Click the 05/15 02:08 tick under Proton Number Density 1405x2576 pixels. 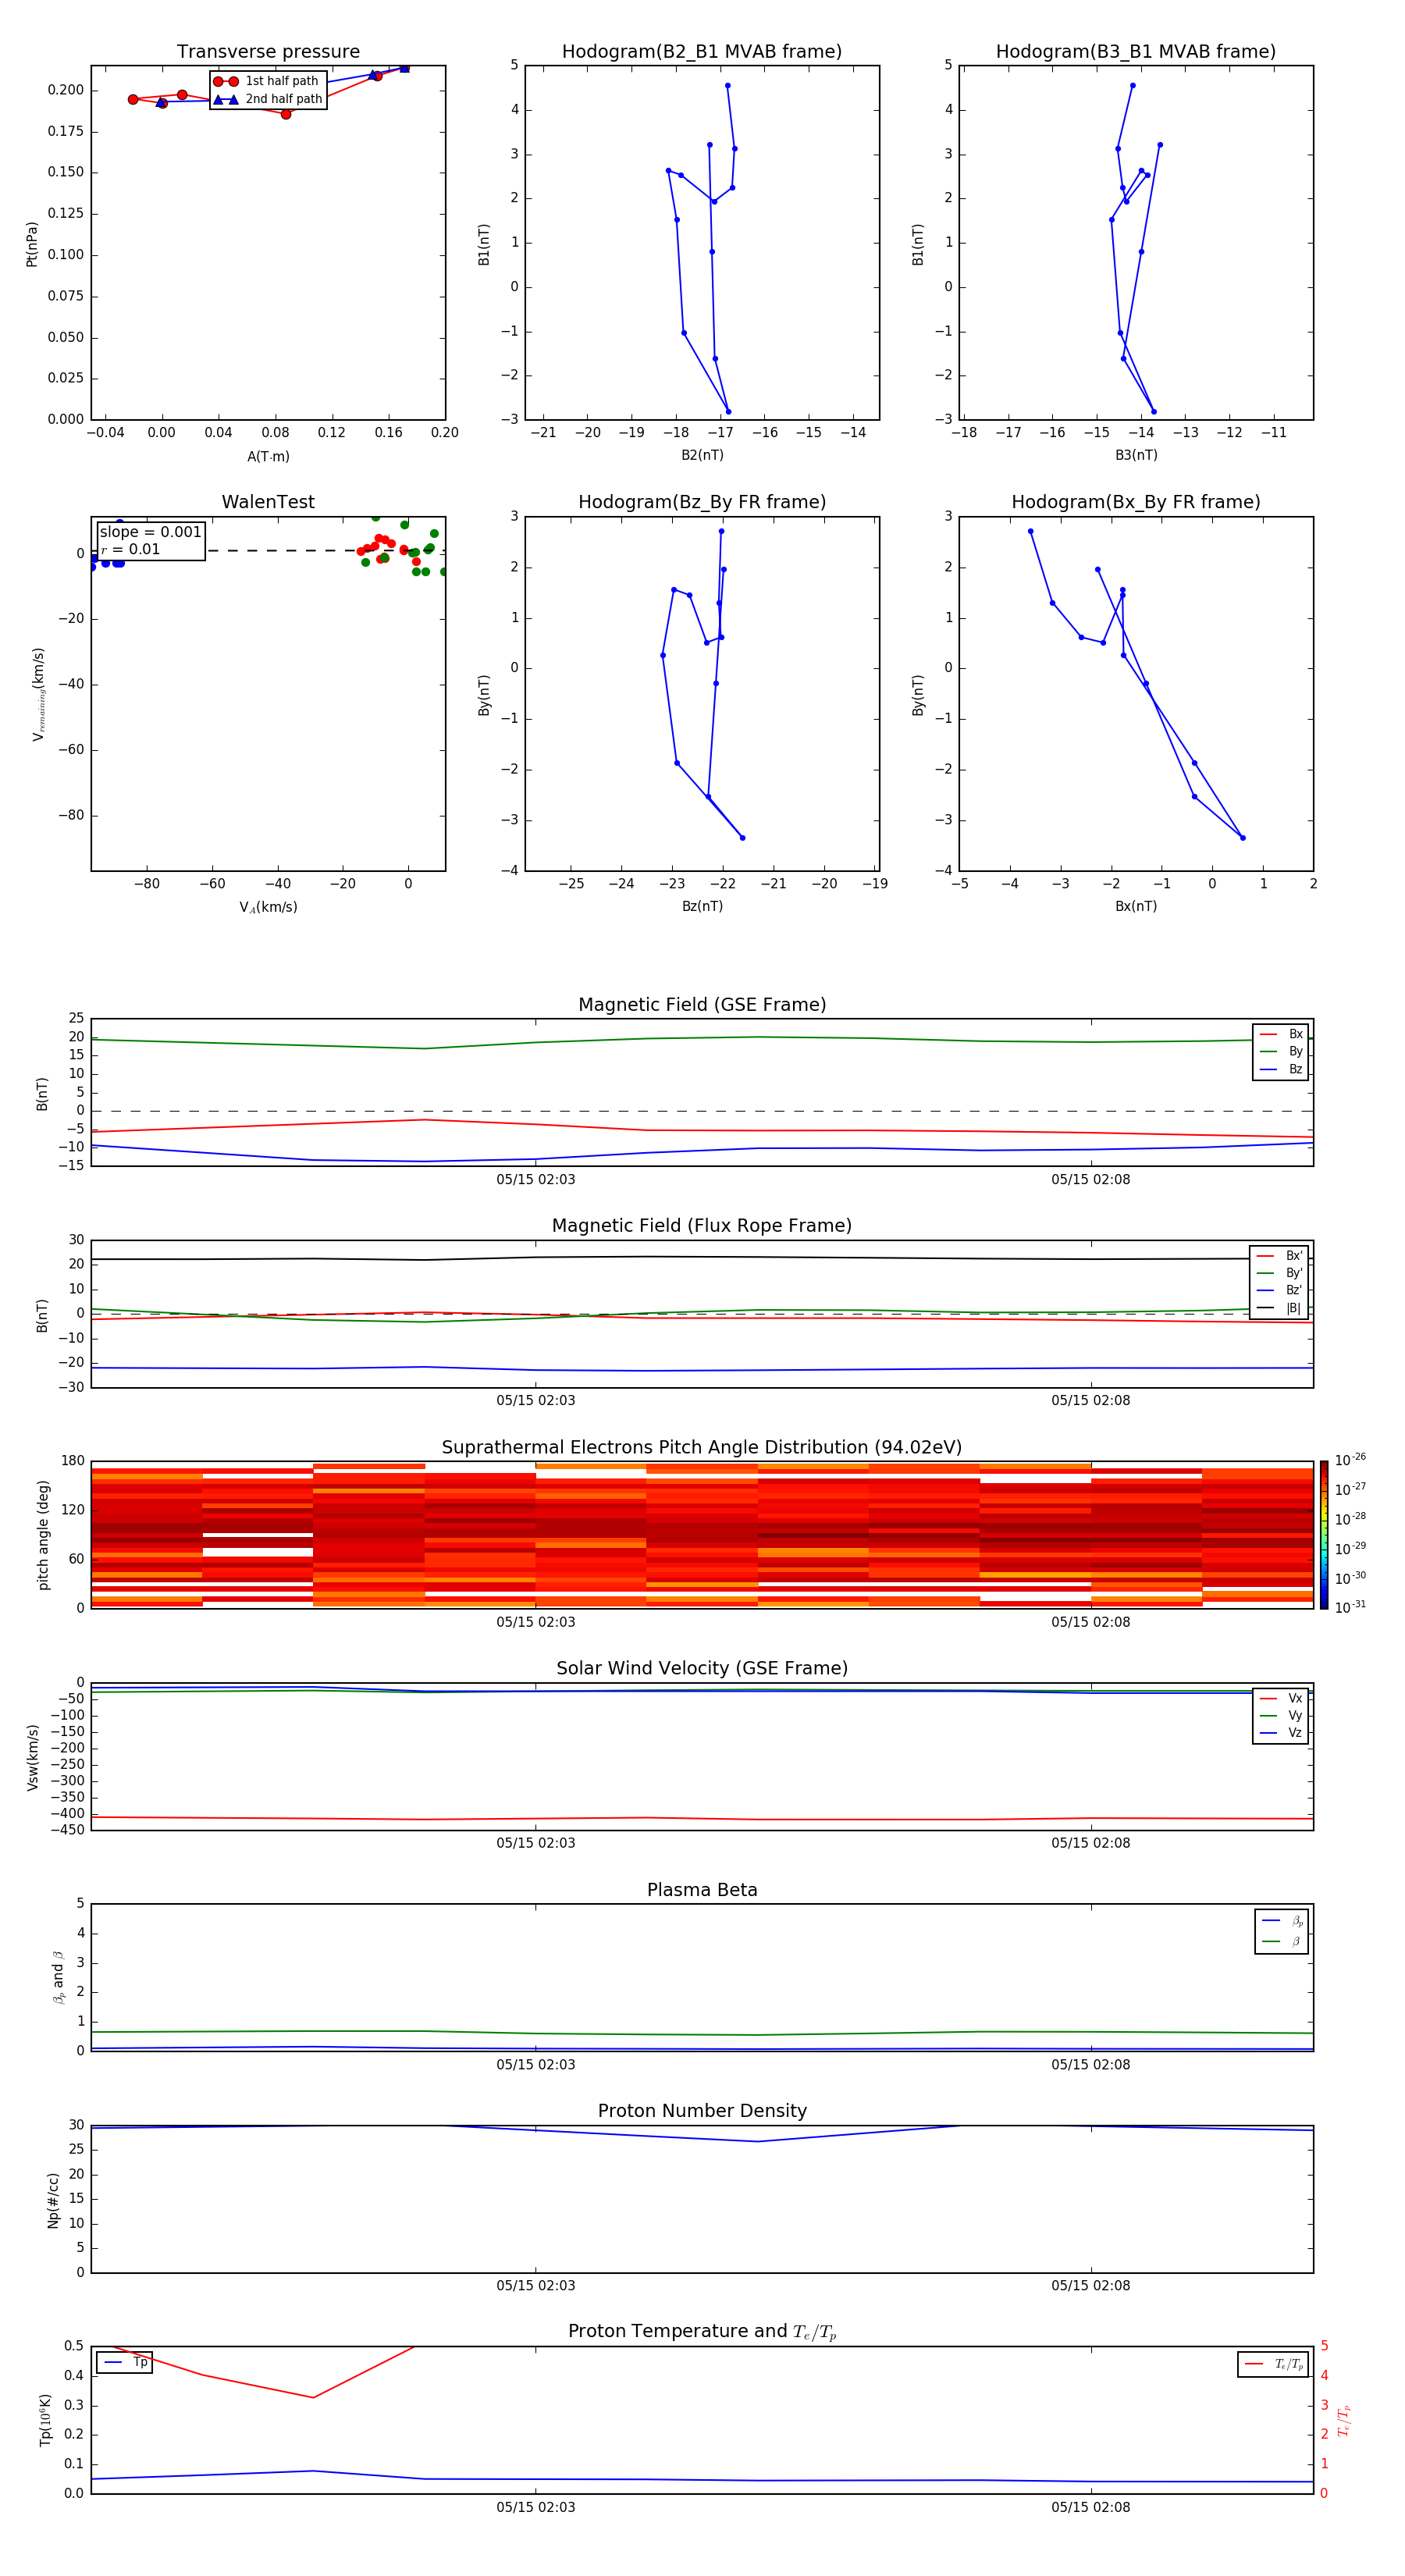(1090, 2286)
